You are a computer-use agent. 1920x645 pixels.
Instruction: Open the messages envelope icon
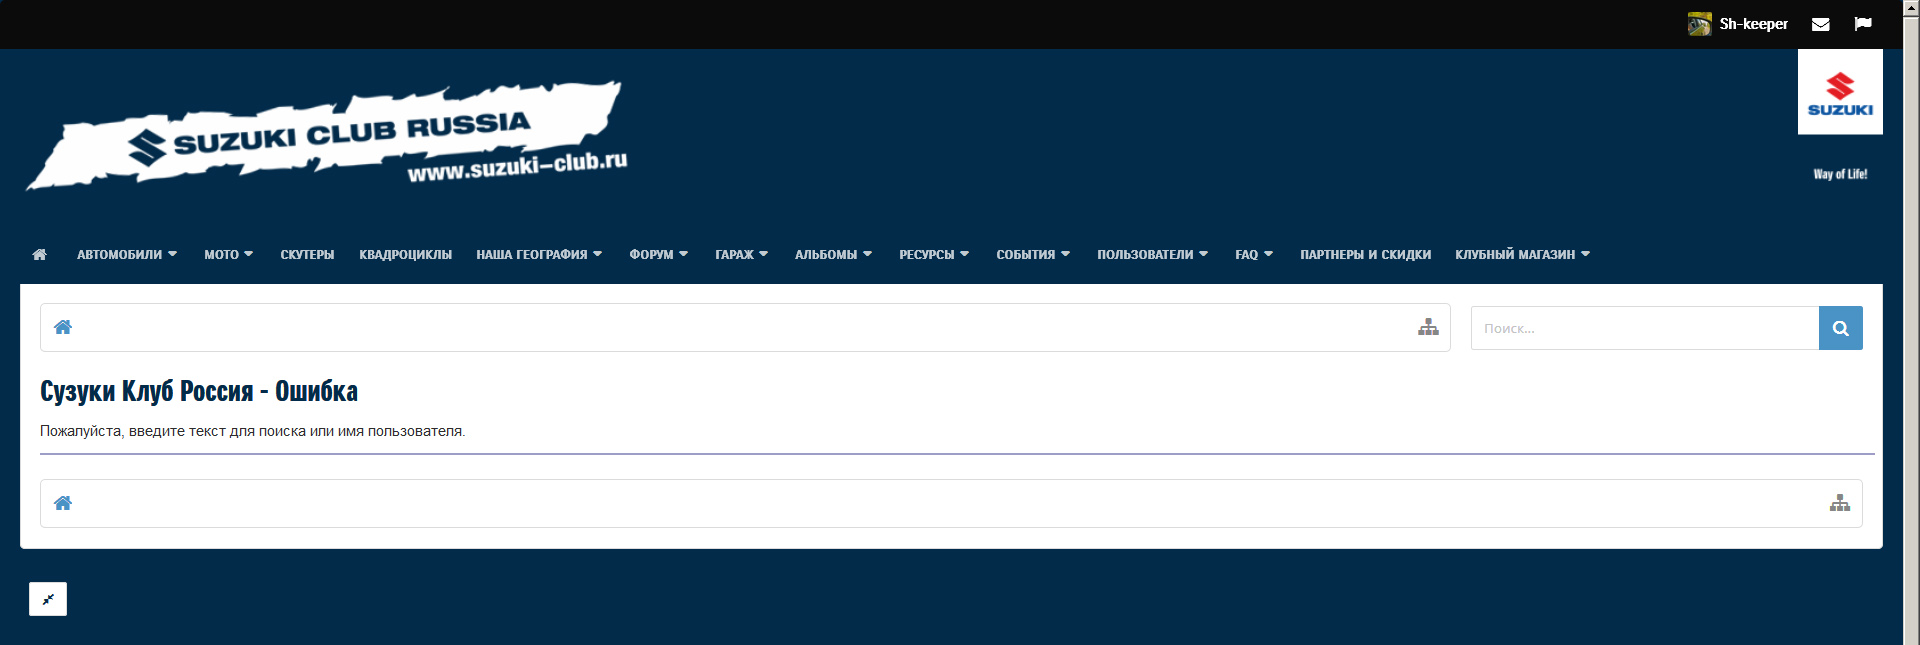(1820, 24)
